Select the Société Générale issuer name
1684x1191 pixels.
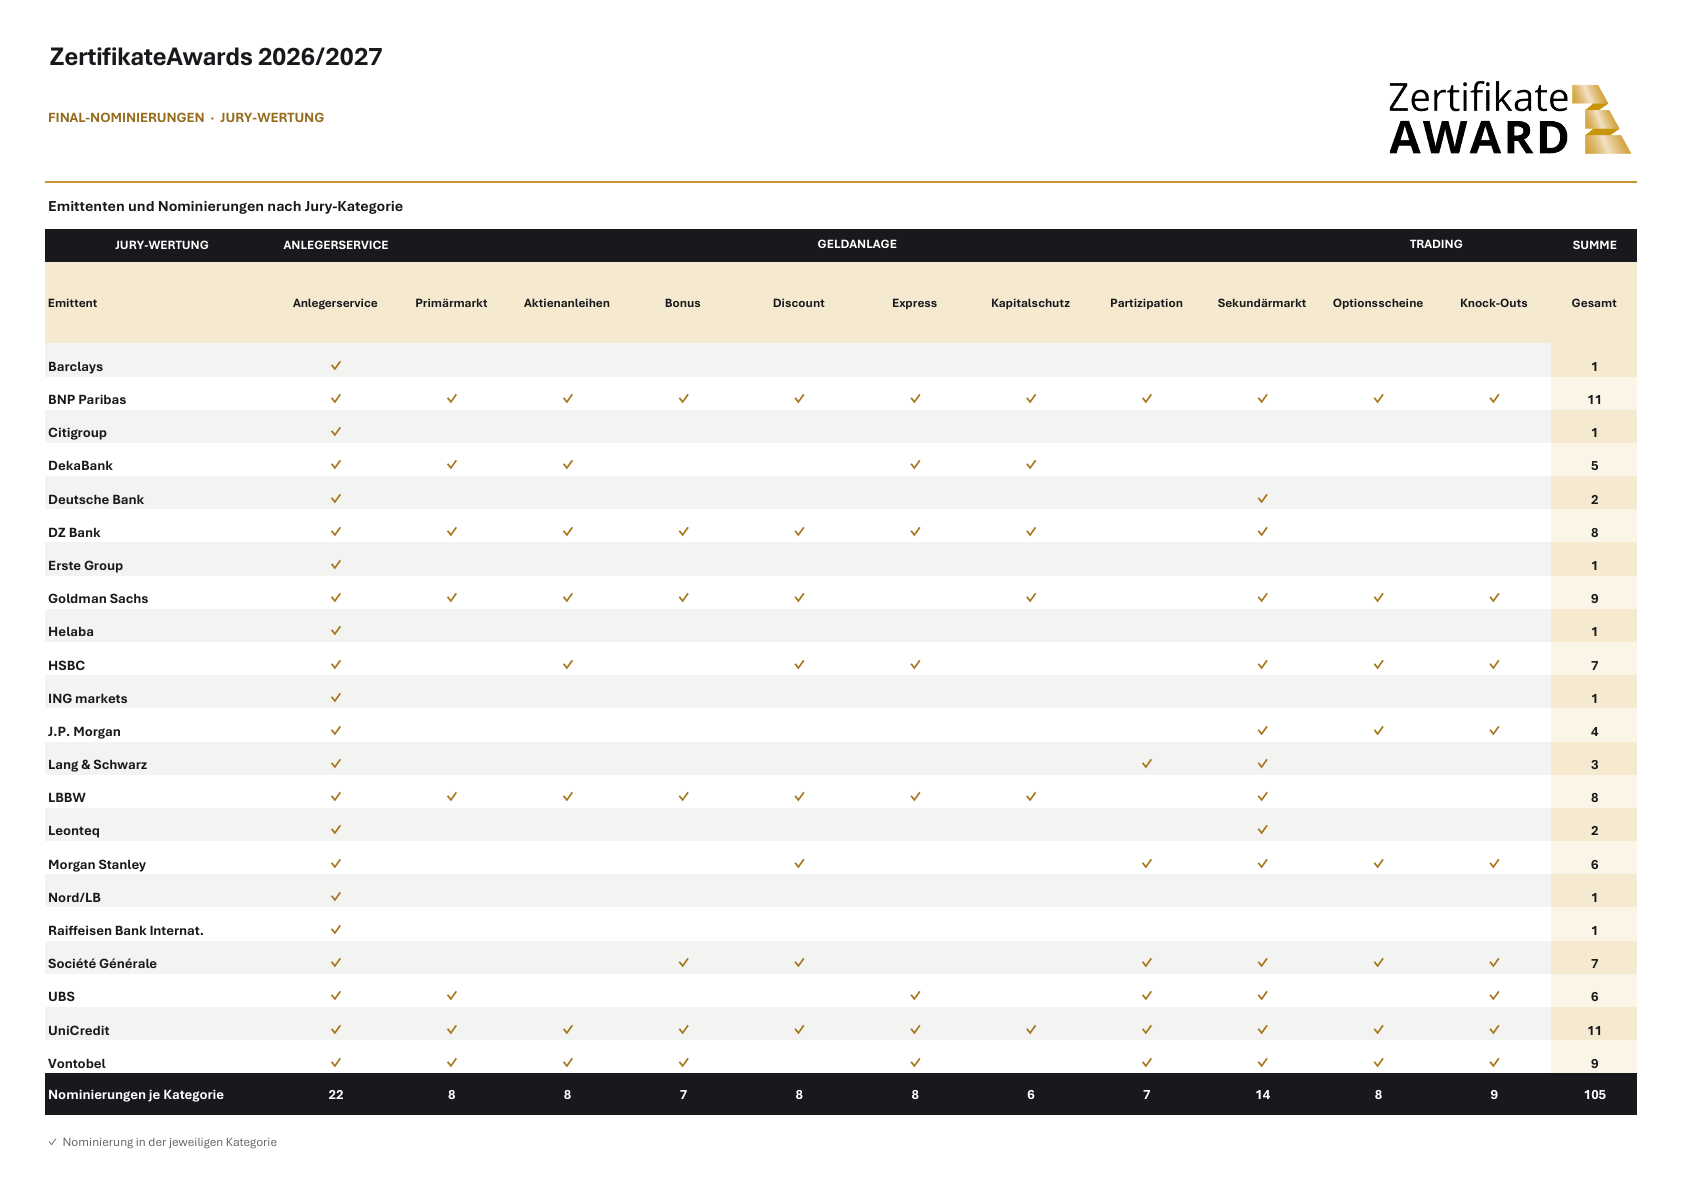coord(103,964)
